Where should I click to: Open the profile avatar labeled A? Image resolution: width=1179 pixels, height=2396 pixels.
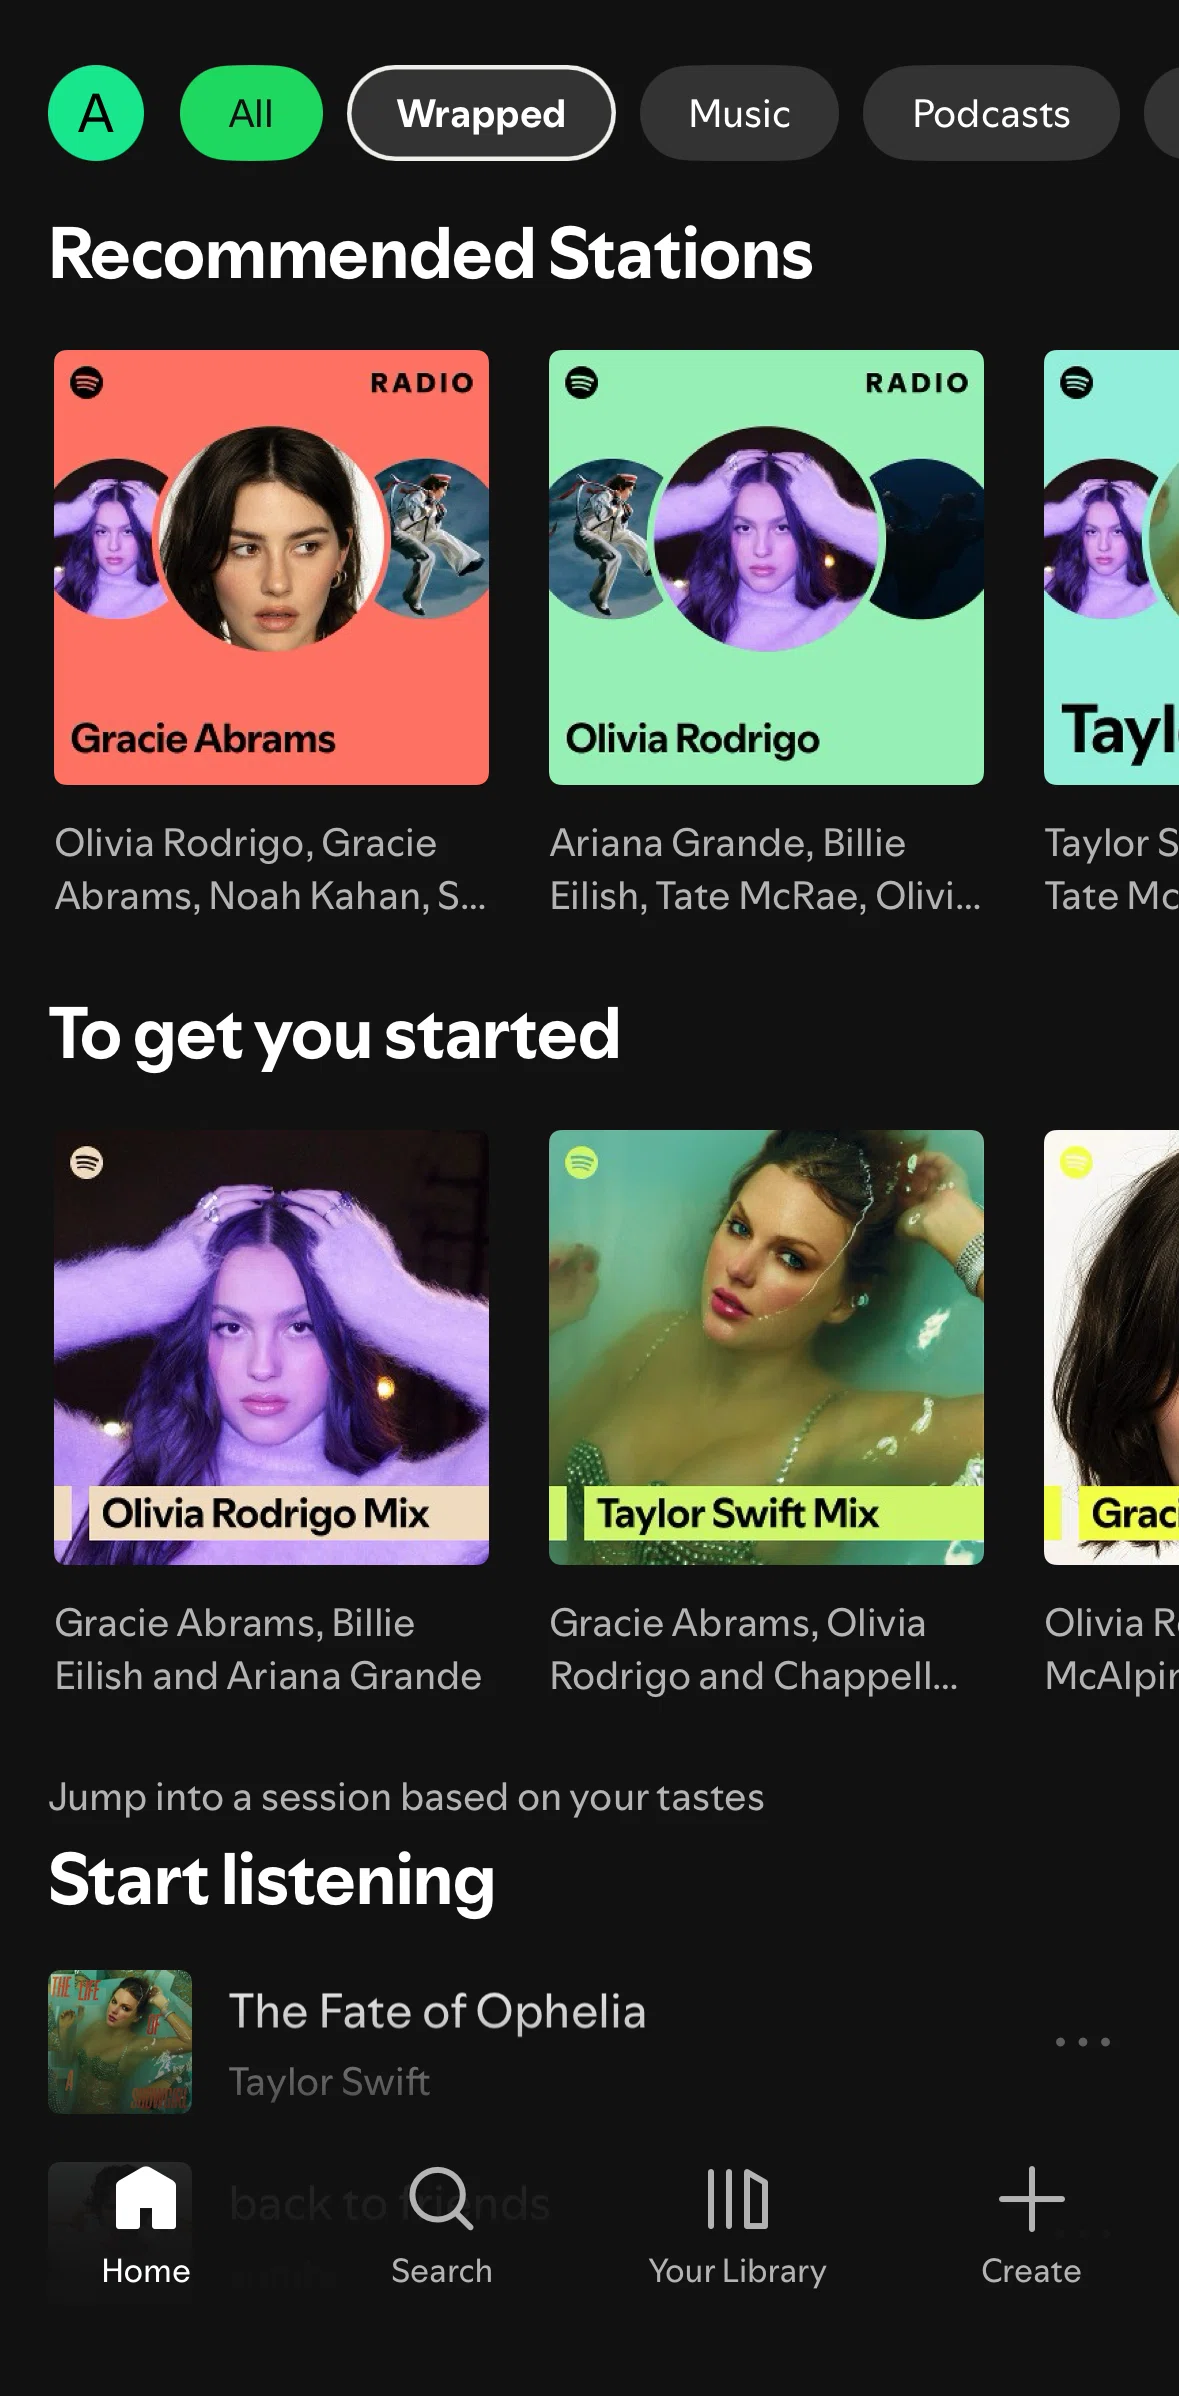96,113
